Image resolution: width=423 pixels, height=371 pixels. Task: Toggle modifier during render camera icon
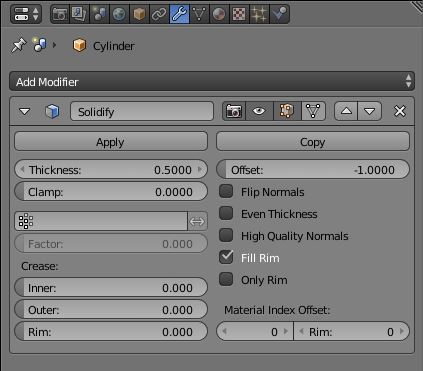[234, 111]
